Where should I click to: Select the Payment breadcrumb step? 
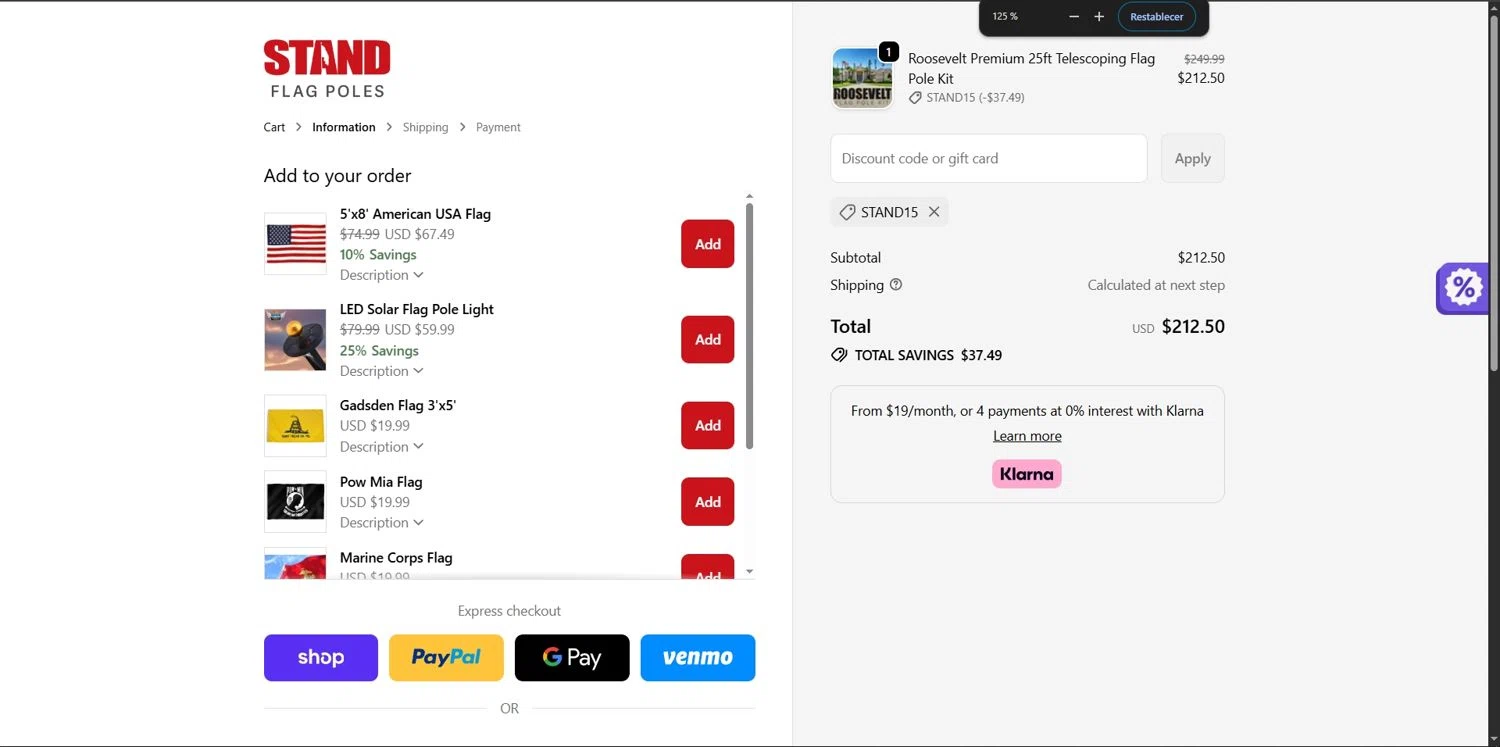498,127
